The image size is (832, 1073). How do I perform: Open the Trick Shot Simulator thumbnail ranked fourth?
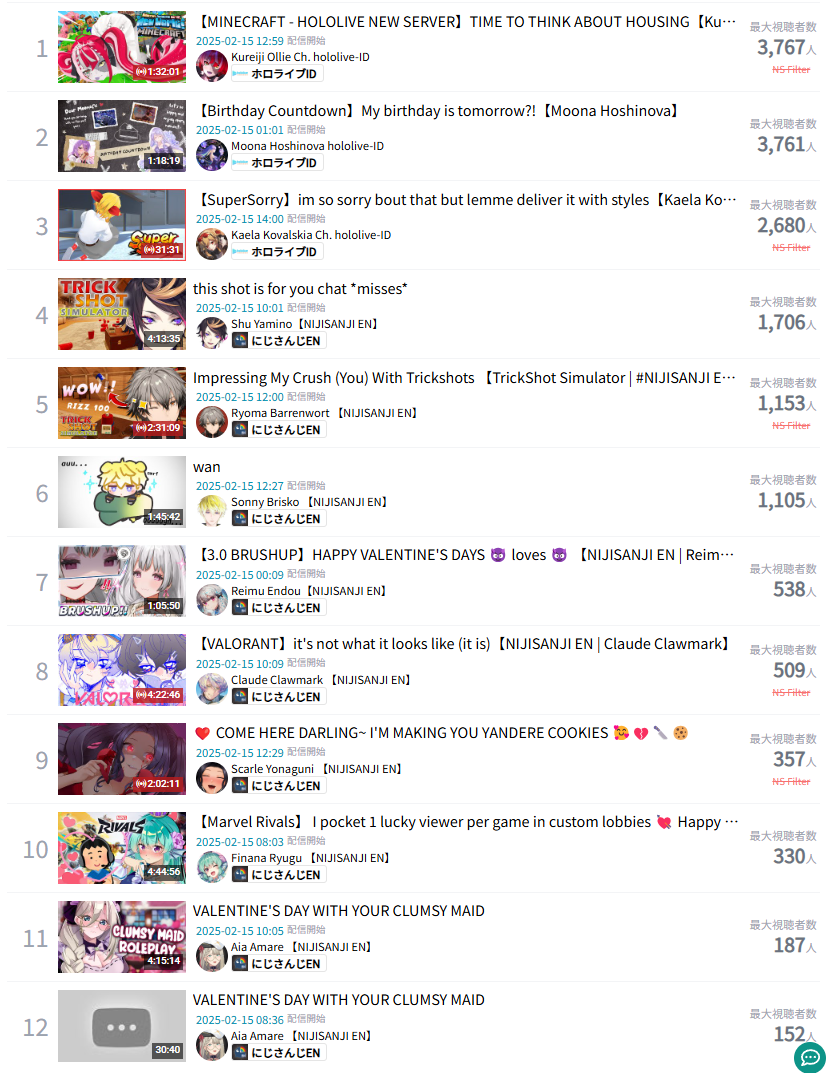click(122, 314)
